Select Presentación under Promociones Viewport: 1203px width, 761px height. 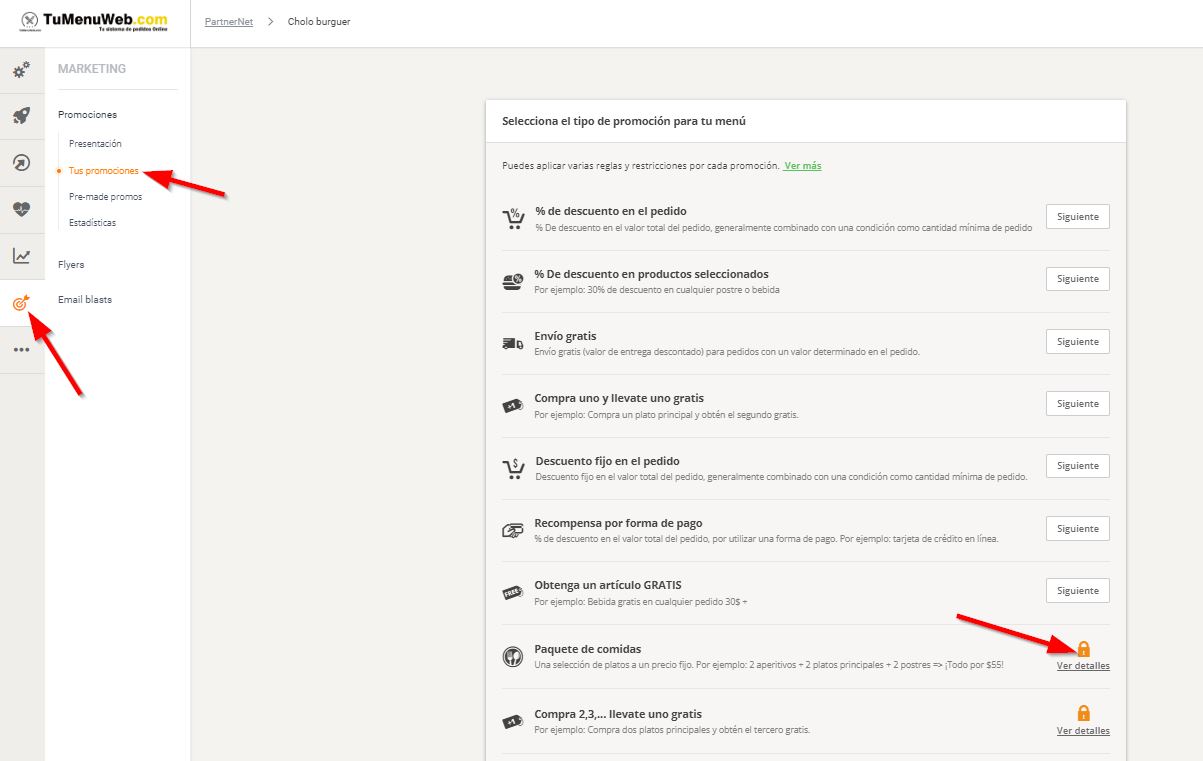tap(95, 144)
